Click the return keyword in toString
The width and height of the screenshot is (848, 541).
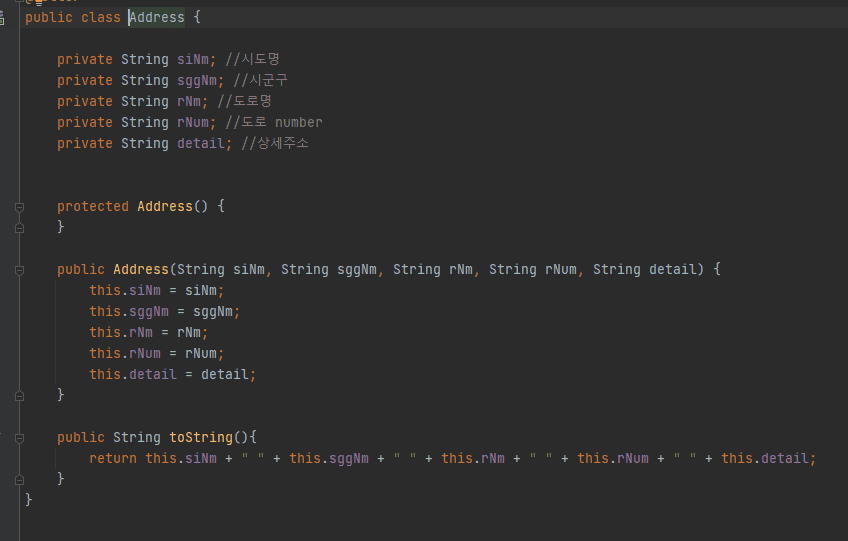[x=113, y=459]
